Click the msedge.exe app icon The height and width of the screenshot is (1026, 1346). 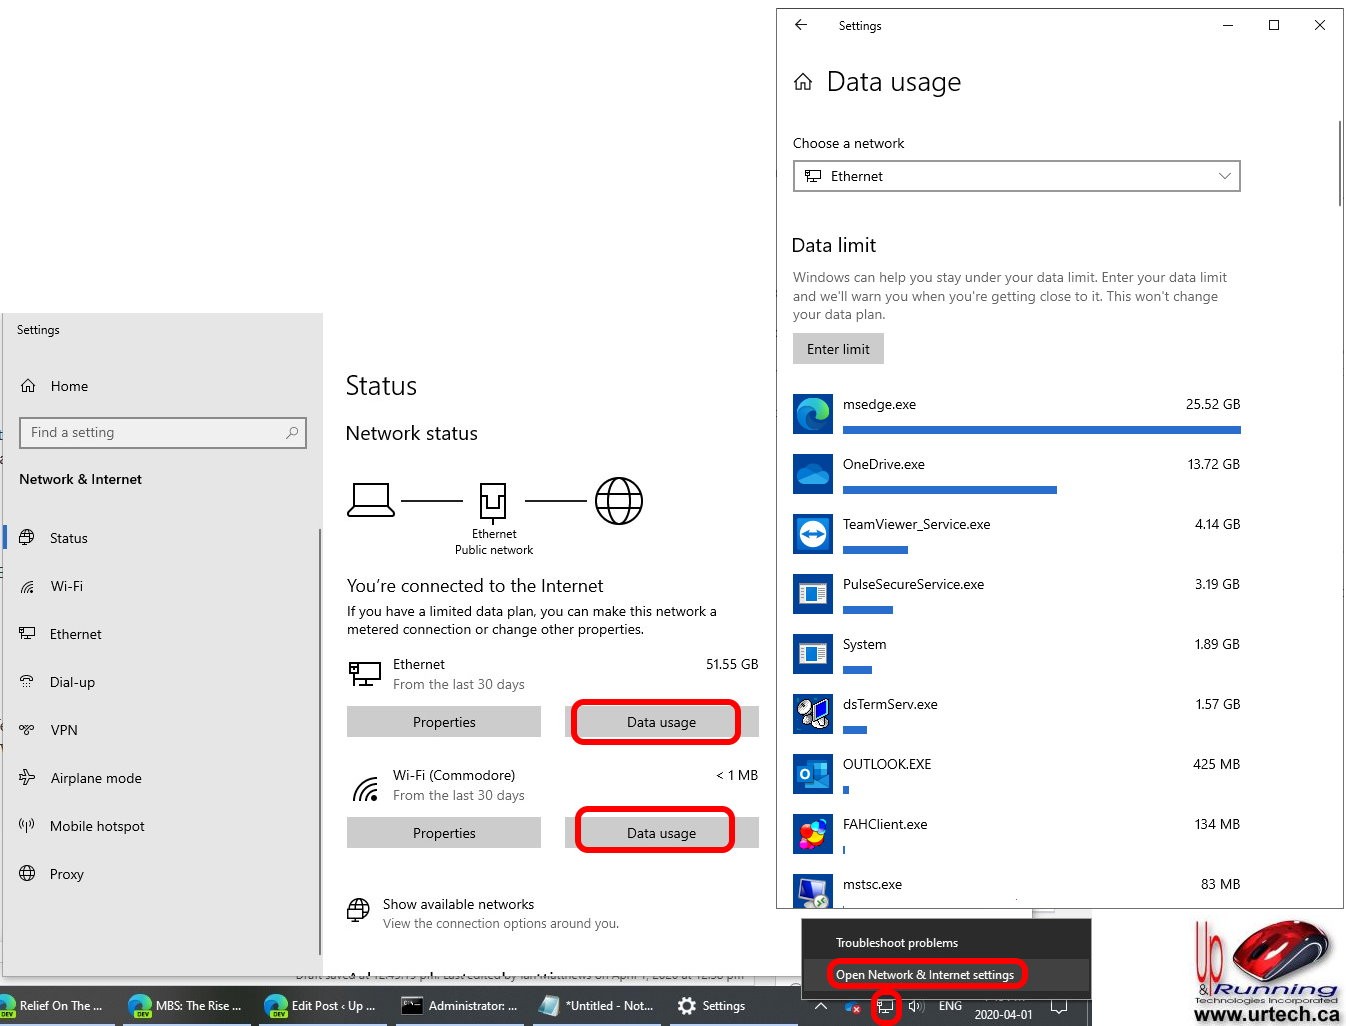(x=813, y=414)
